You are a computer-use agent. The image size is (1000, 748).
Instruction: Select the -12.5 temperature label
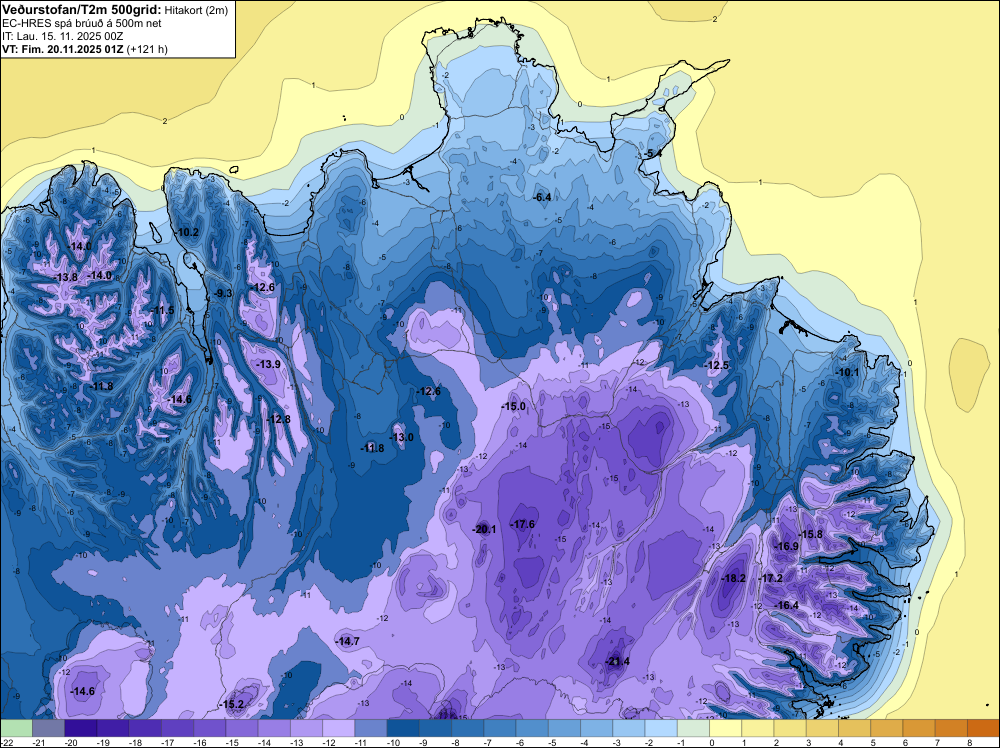(716, 365)
